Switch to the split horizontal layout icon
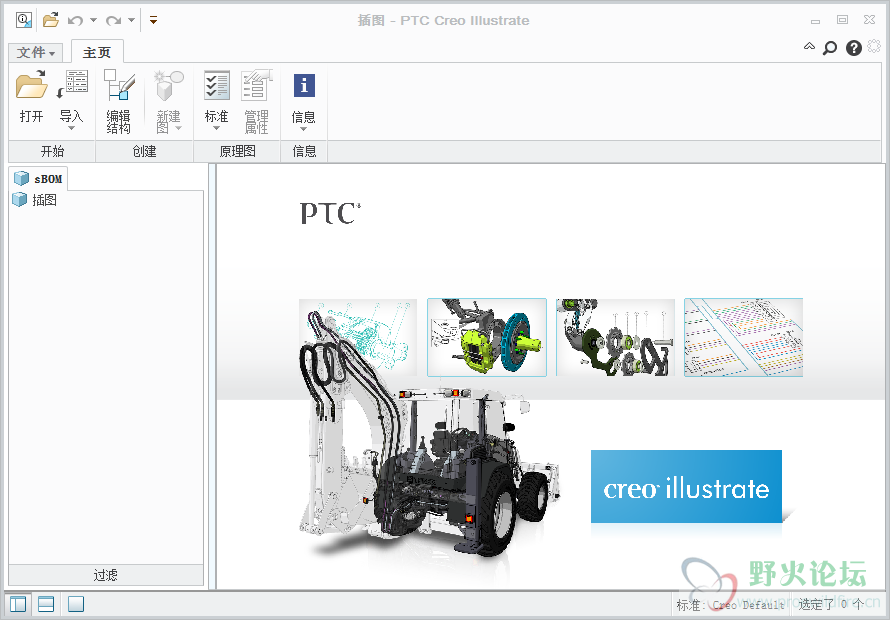890x620 pixels. tap(46, 604)
